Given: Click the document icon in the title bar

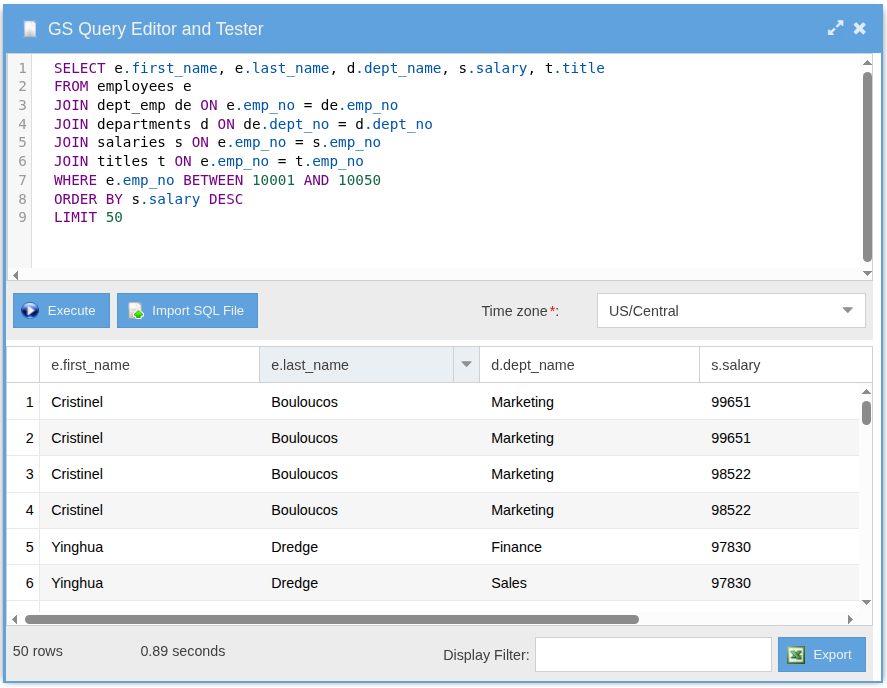Looking at the screenshot, I should 30,29.
